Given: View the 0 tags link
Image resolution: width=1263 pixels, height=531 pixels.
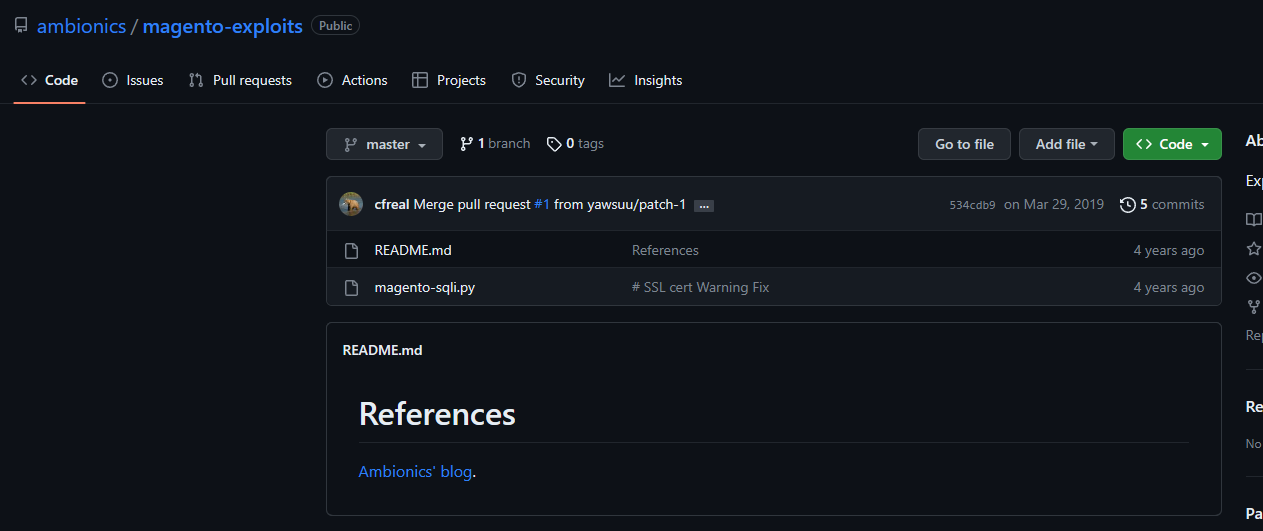Looking at the screenshot, I should [x=575, y=144].
